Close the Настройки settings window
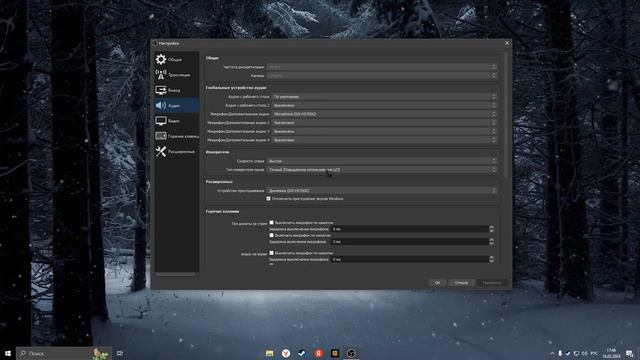Image resolution: width=640 pixels, height=360 pixels. pyautogui.click(x=507, y=43)
